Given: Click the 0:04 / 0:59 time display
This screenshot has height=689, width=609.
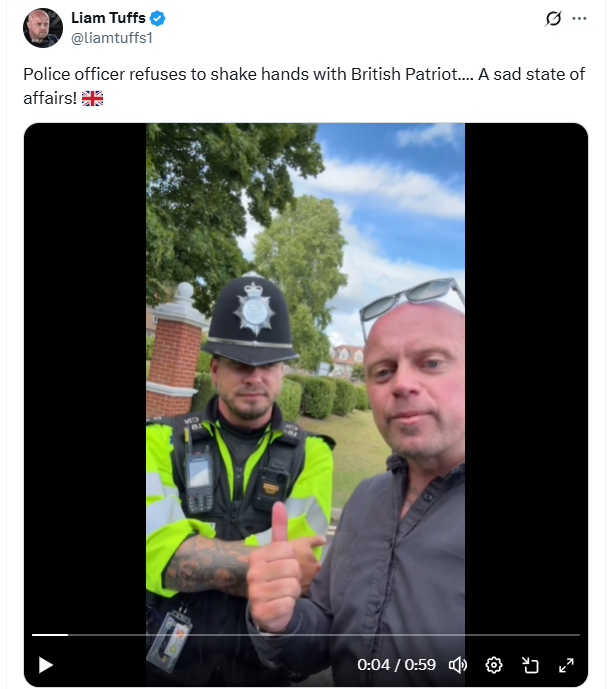Looking at the screenshot, I should point(396,665).
